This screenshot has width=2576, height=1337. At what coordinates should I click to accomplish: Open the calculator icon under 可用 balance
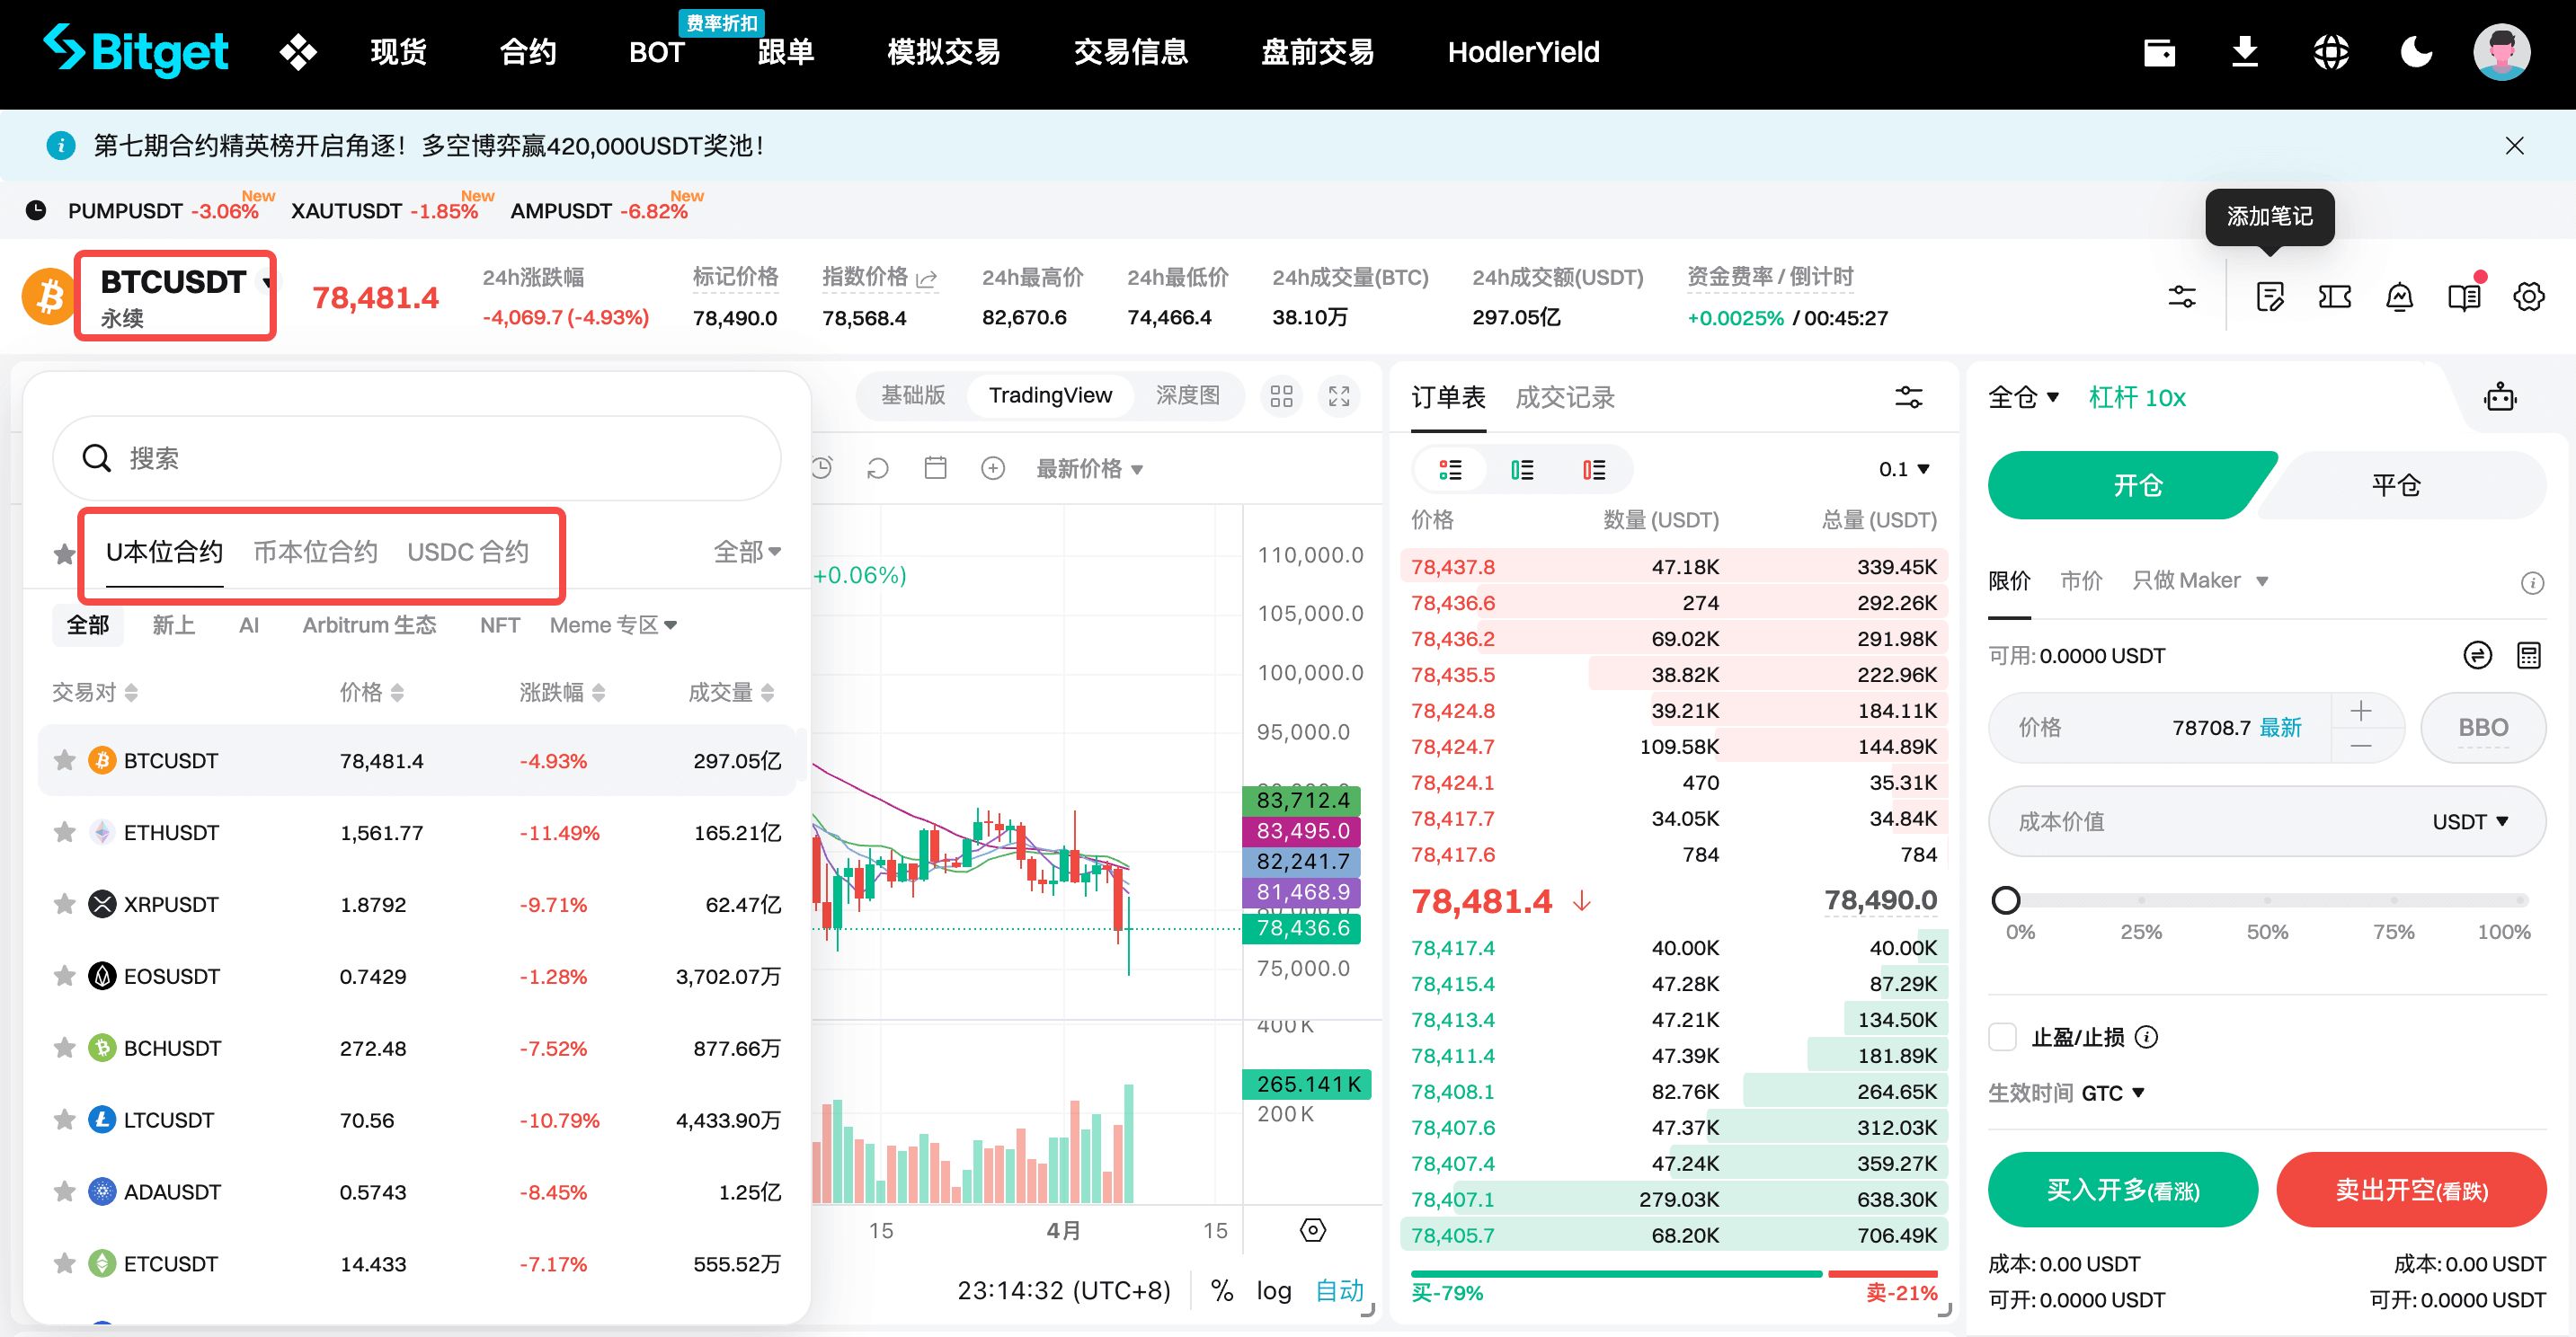[x=2530, y=655]
